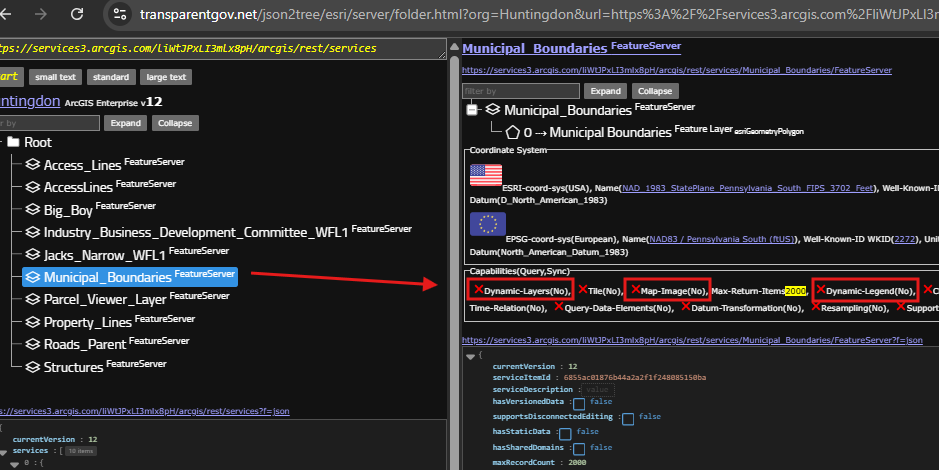Click red X beside Dynamic-Legend(No)

tap(821, 290)
